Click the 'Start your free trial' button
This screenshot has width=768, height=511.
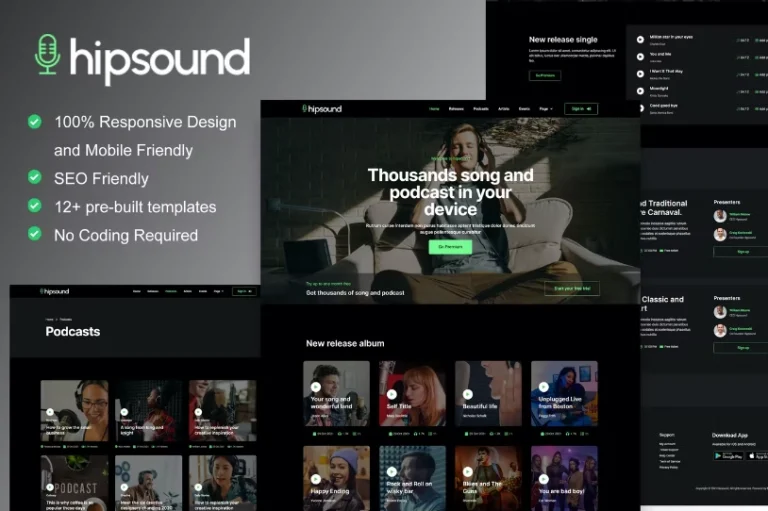click(x=572, y=289)
